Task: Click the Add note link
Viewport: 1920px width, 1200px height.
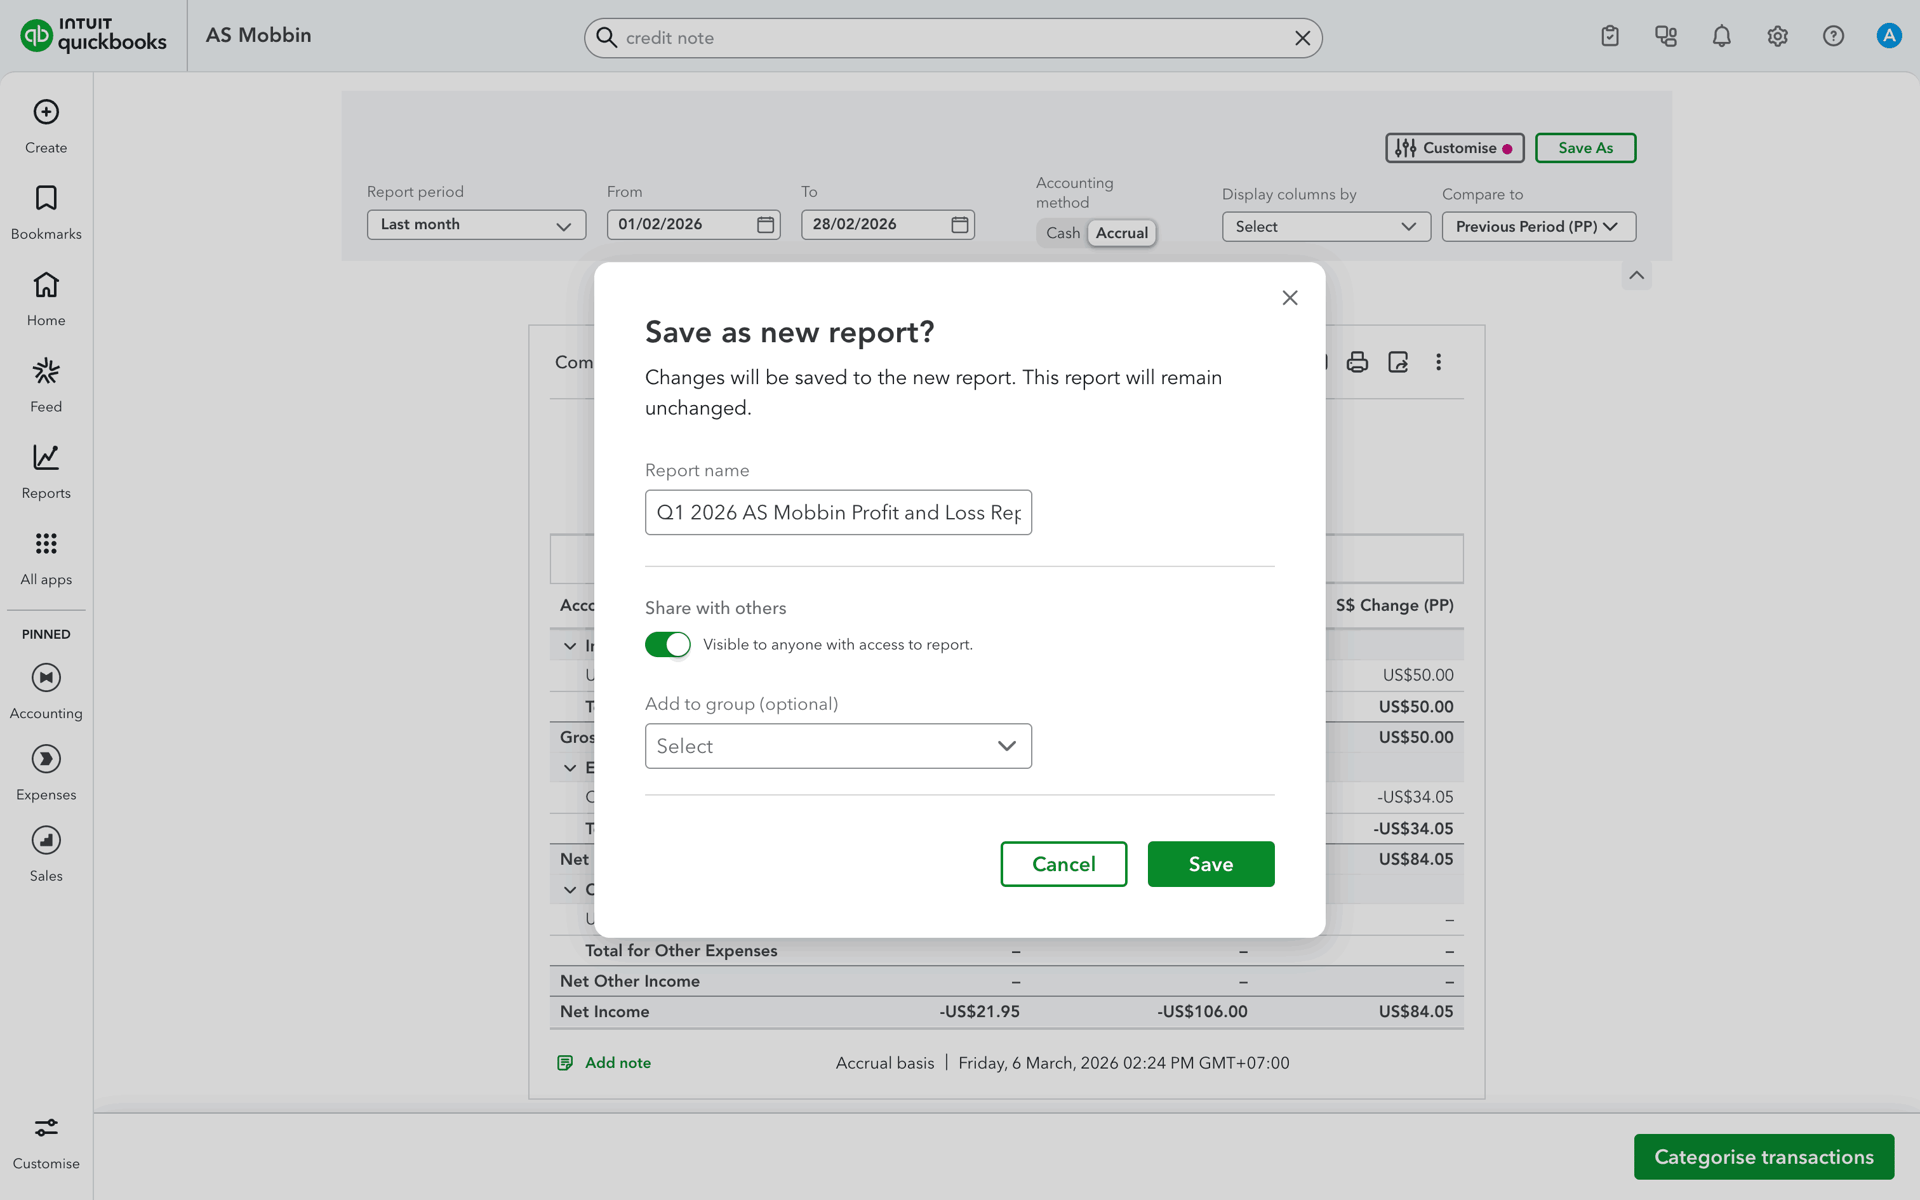Action: pos(604,1063)
